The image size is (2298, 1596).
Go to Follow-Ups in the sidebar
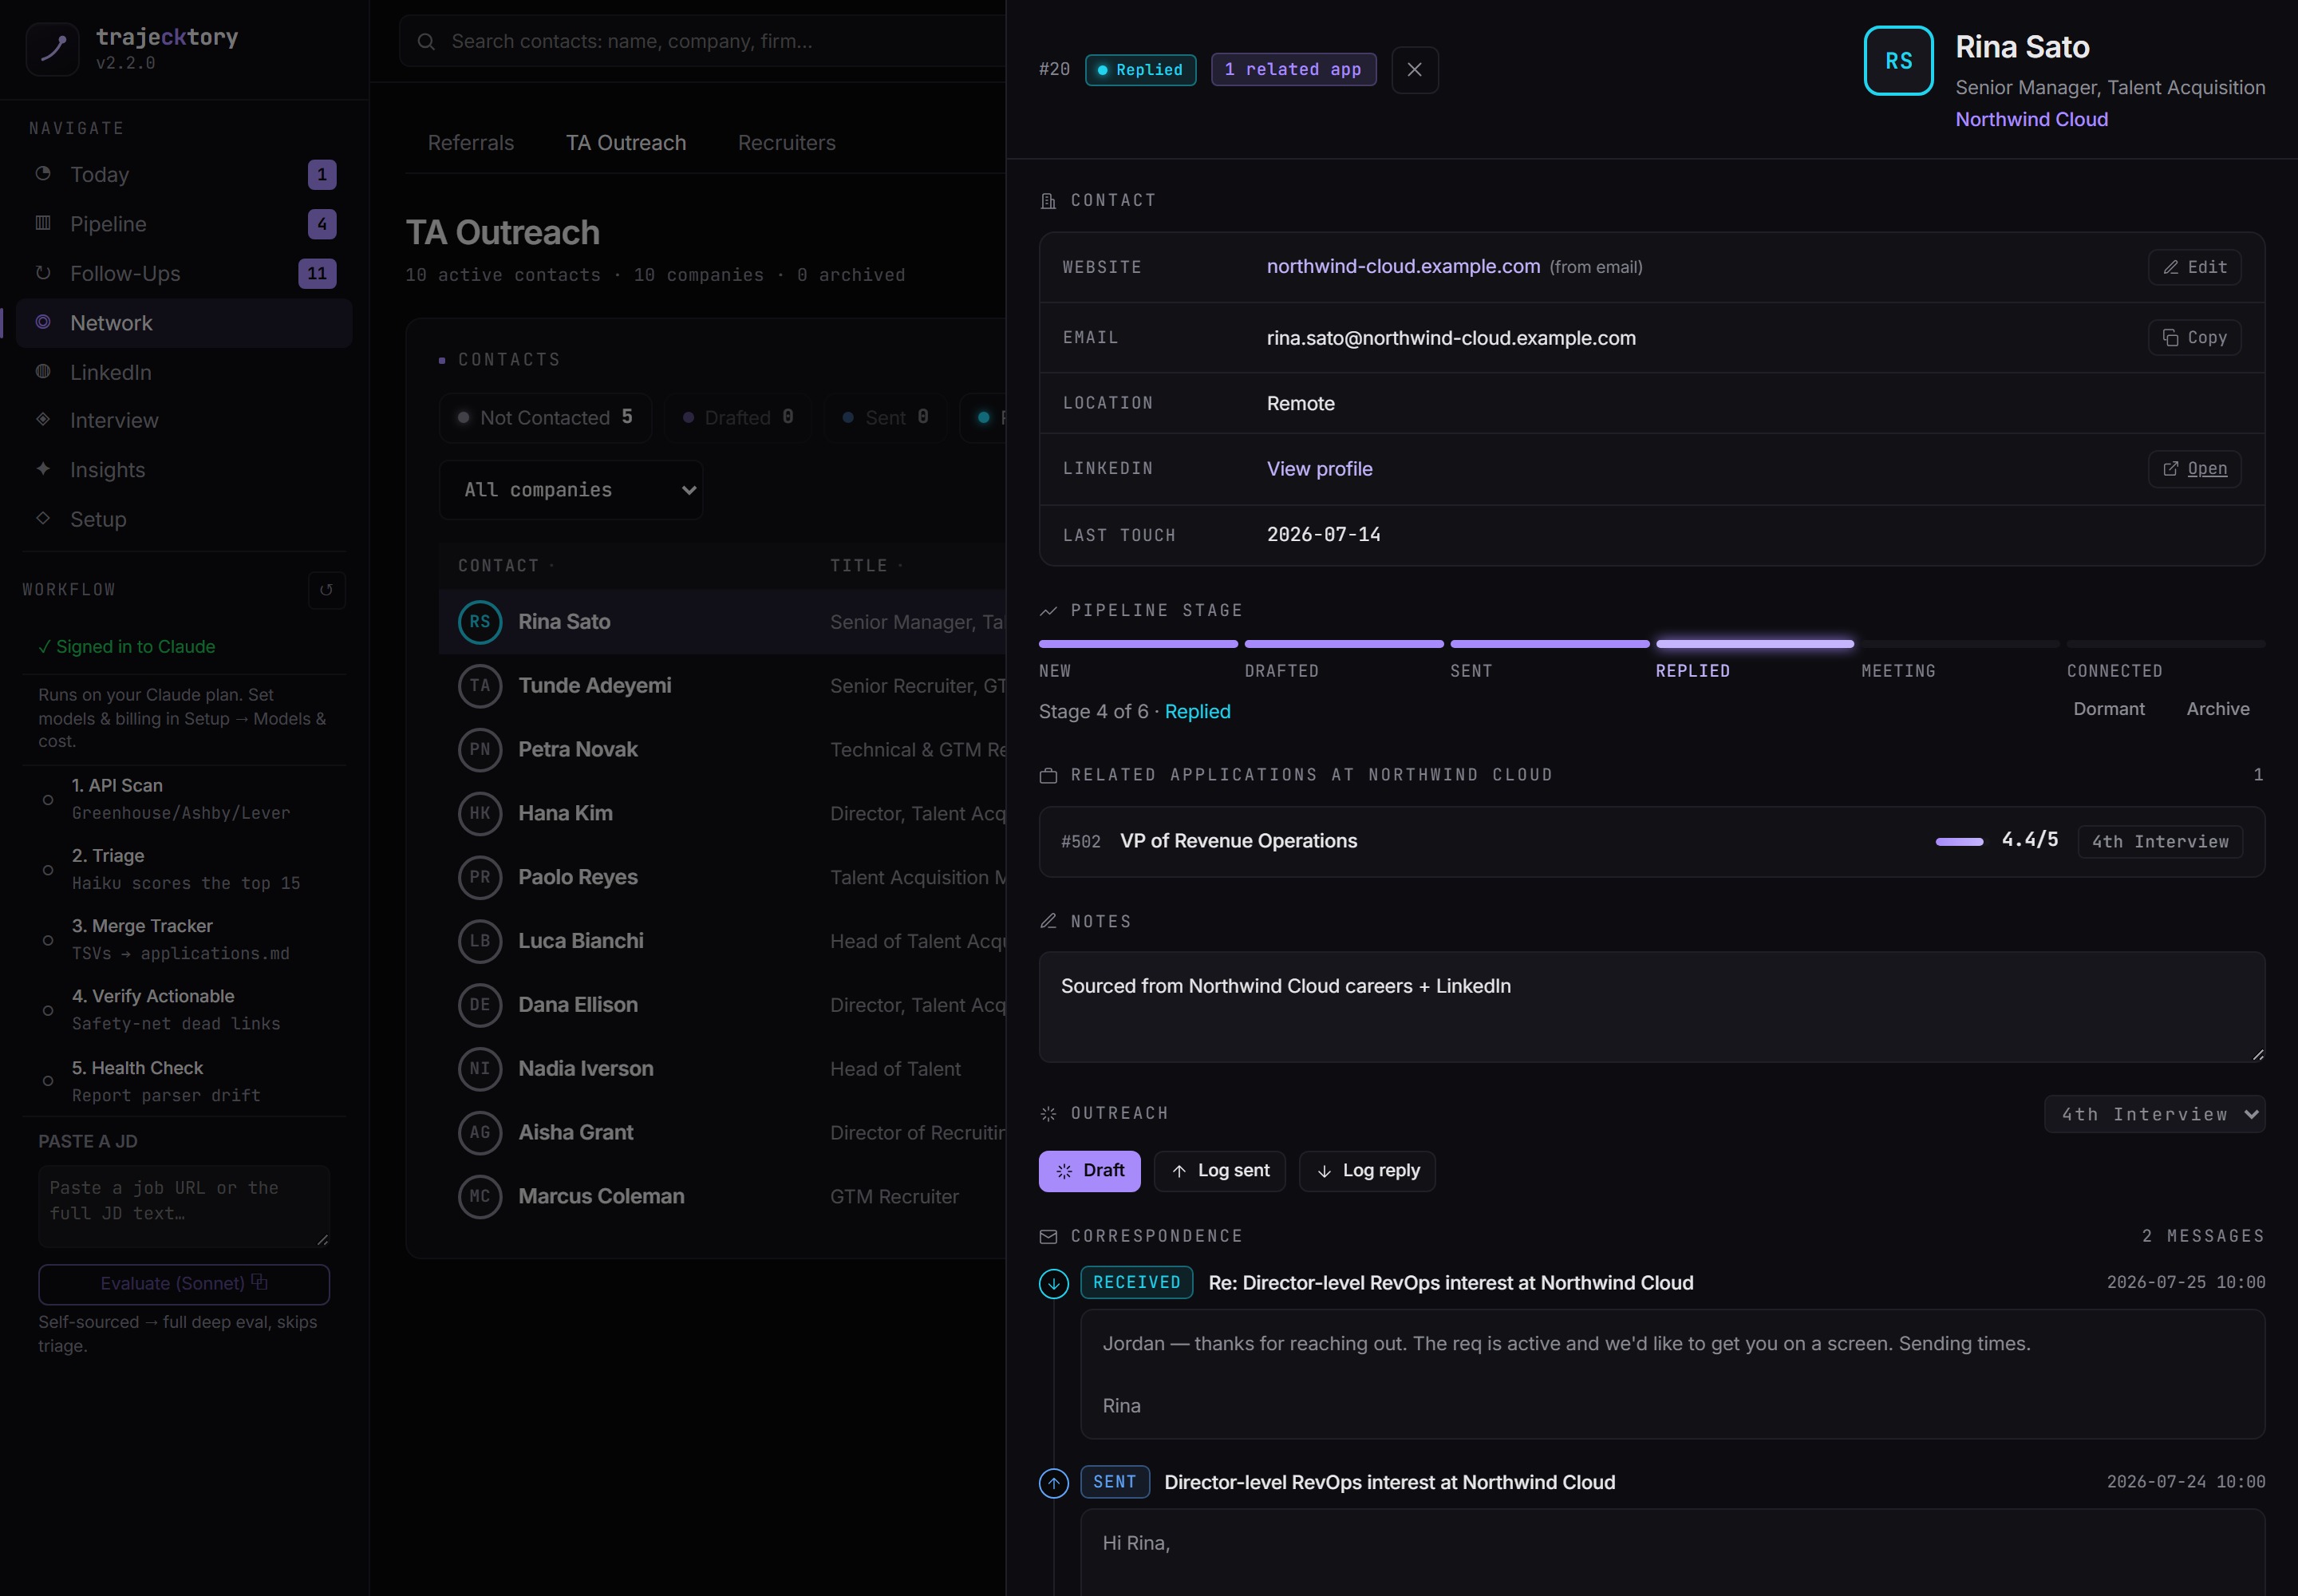[x=184, y=273]
